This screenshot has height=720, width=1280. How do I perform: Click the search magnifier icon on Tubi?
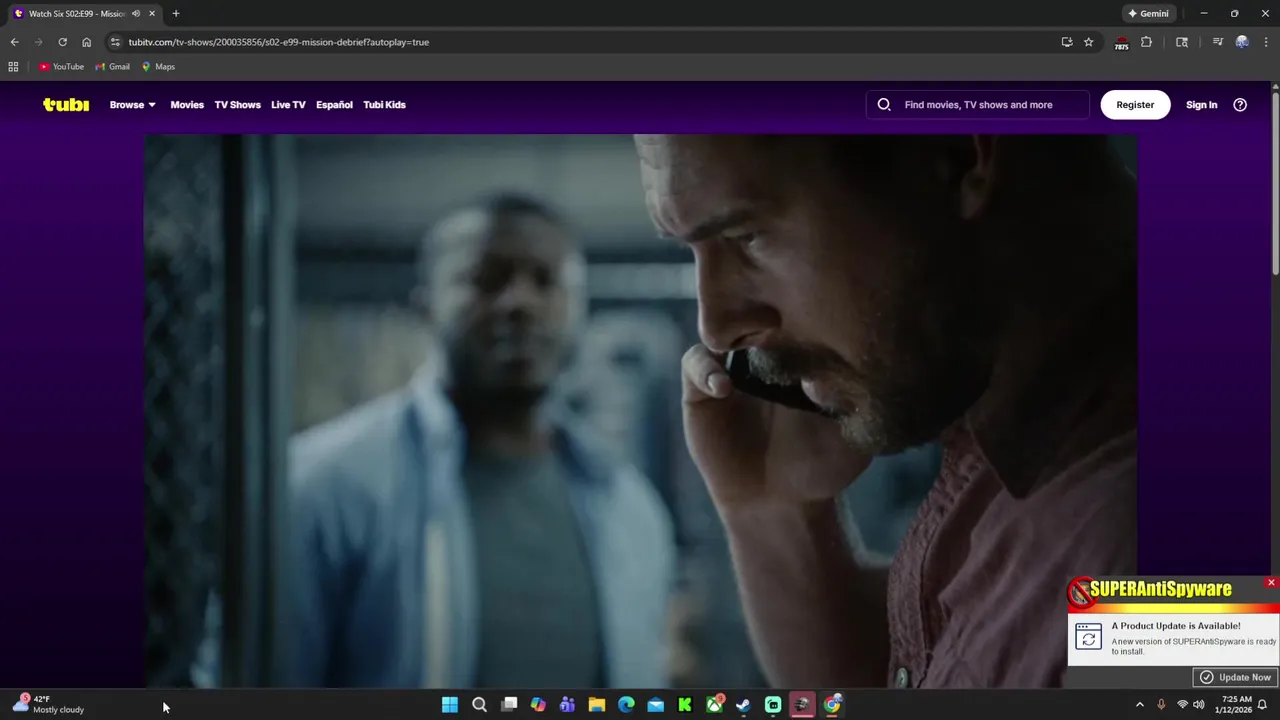[x=884, y=105]
